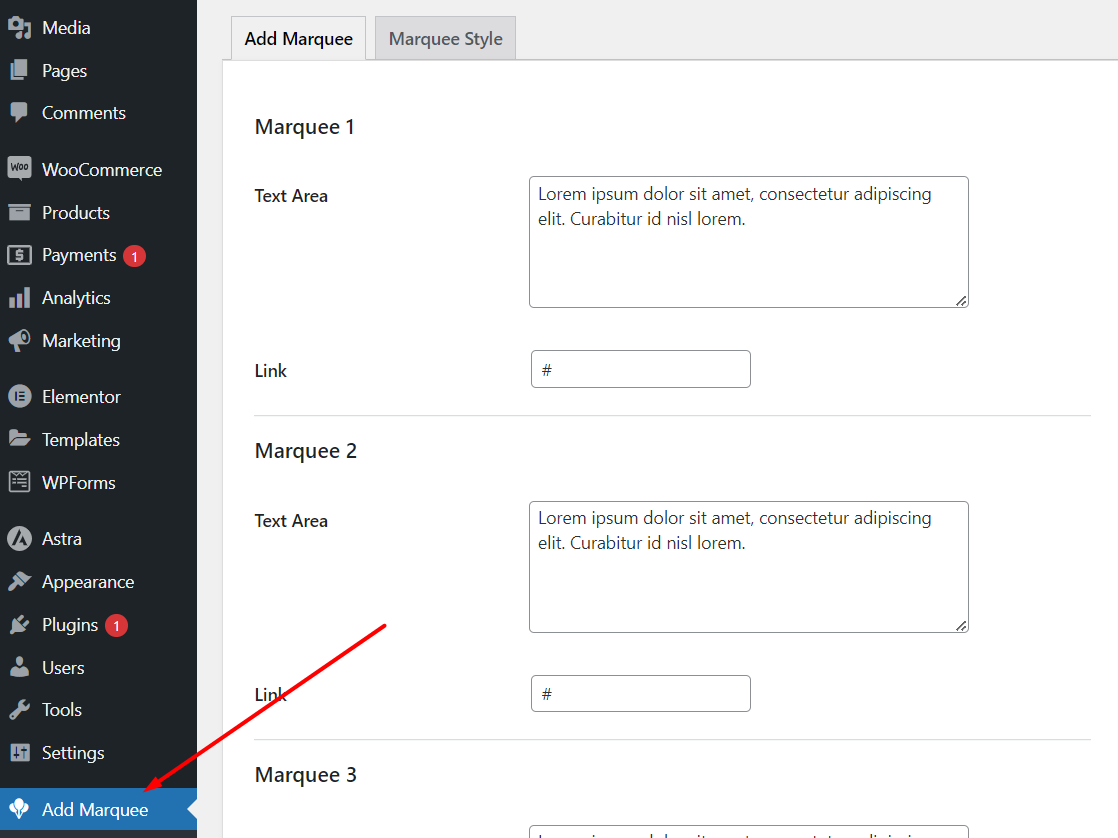Click the Tools wrench icon
The height and width of the screenshot is (838, 1118).
coord(19,710)
